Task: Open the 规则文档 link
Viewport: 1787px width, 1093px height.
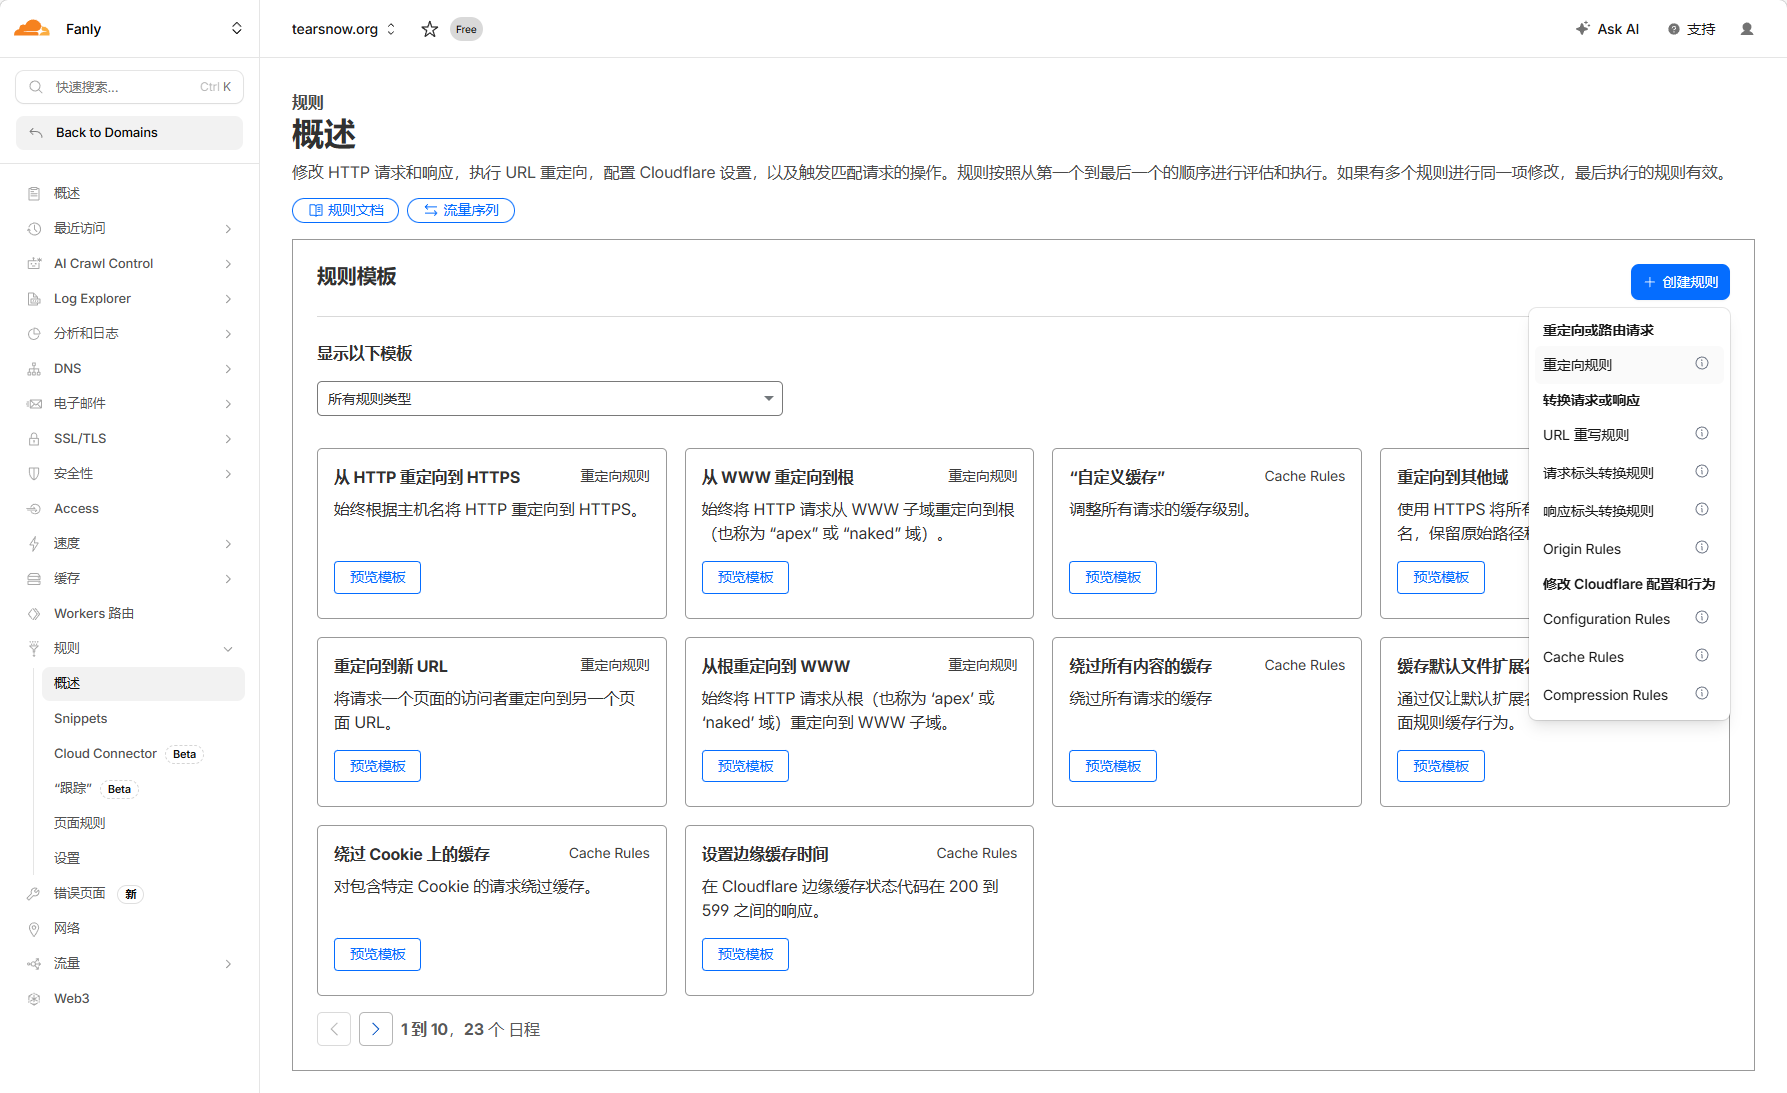Action: pos(346,210)
